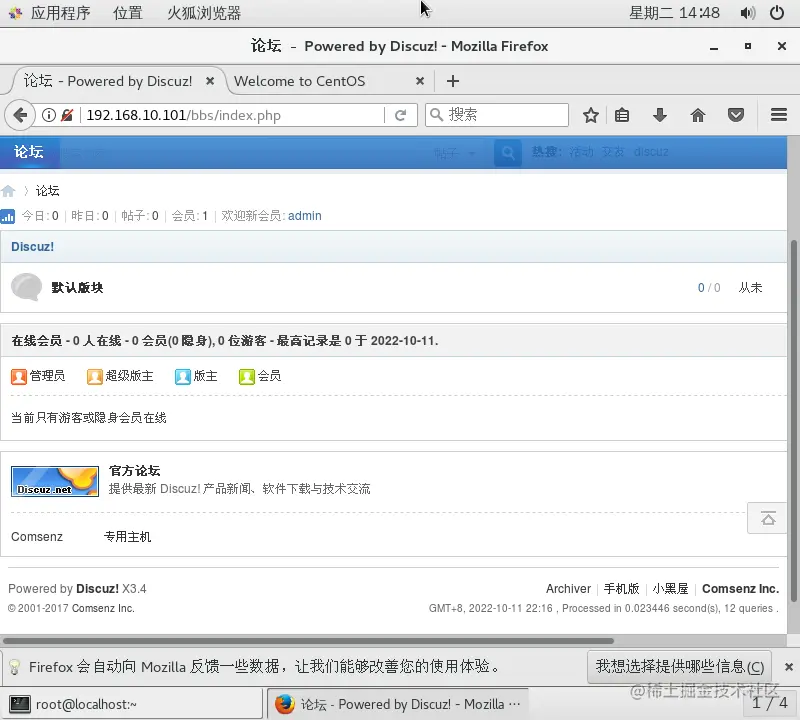Viewport: 800px width, 720px height.
Task: Close the Welcome to CentOS tab
Action: coord(420,81)
